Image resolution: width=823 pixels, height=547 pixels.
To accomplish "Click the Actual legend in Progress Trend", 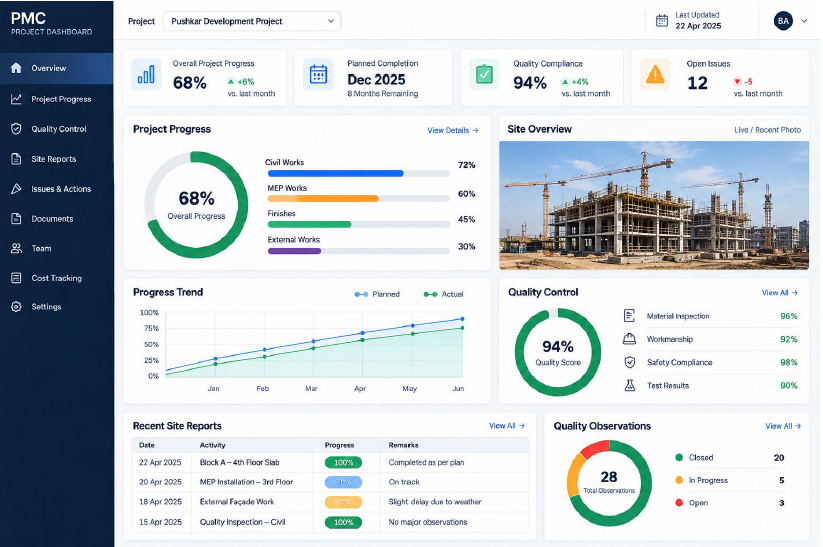I will tap(444, 294).
